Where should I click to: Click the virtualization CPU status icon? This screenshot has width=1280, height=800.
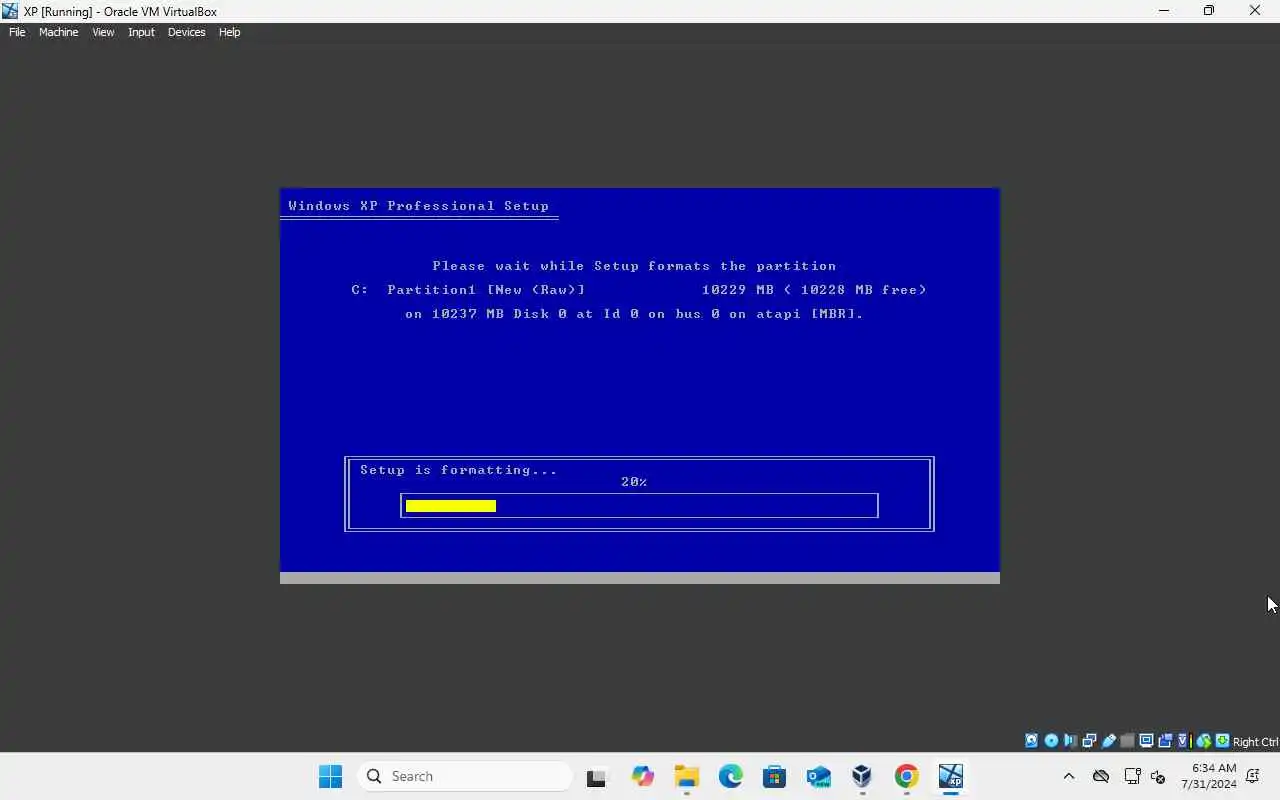click(1184, 741)
